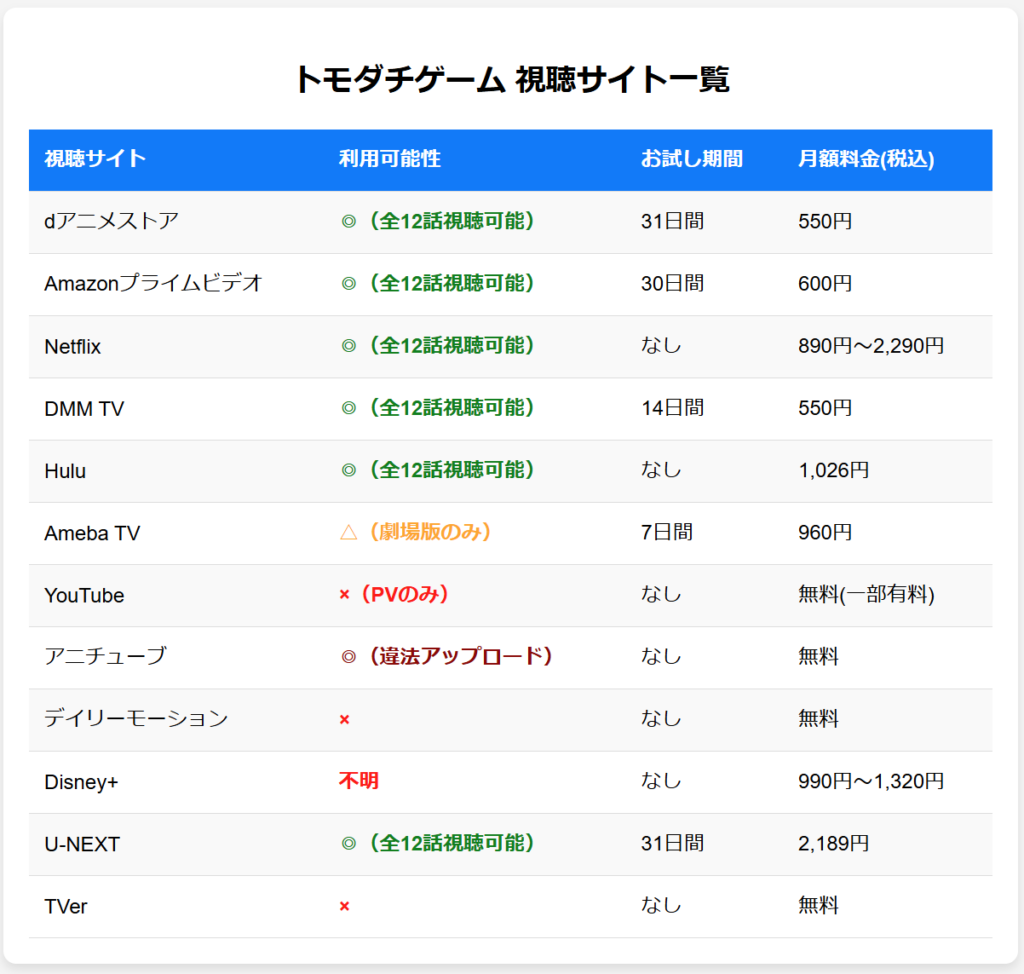Select the Netflix site name cell
The height and width of the screenshot is (974, 1024).
[72, 346]
